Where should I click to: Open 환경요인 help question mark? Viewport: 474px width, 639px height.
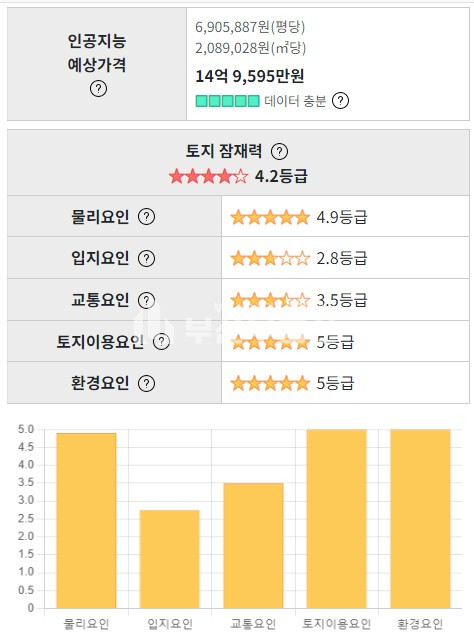pyautogui.click(x=146, y=383)
